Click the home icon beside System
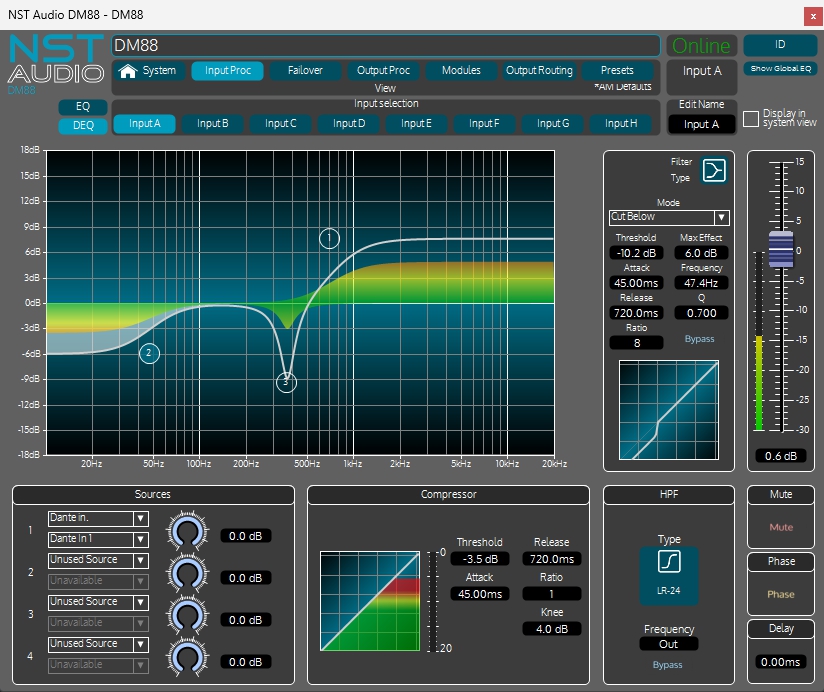 [128, 71]
